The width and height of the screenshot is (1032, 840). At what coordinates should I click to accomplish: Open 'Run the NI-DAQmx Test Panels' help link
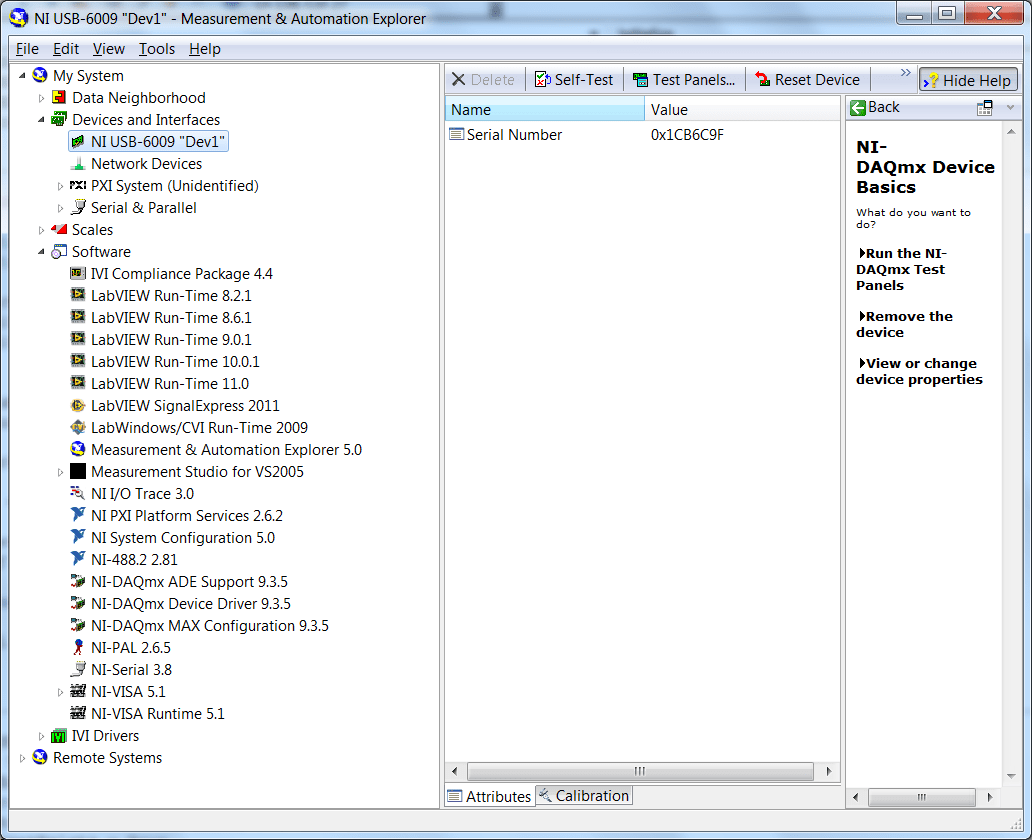[x=902, y=269]
